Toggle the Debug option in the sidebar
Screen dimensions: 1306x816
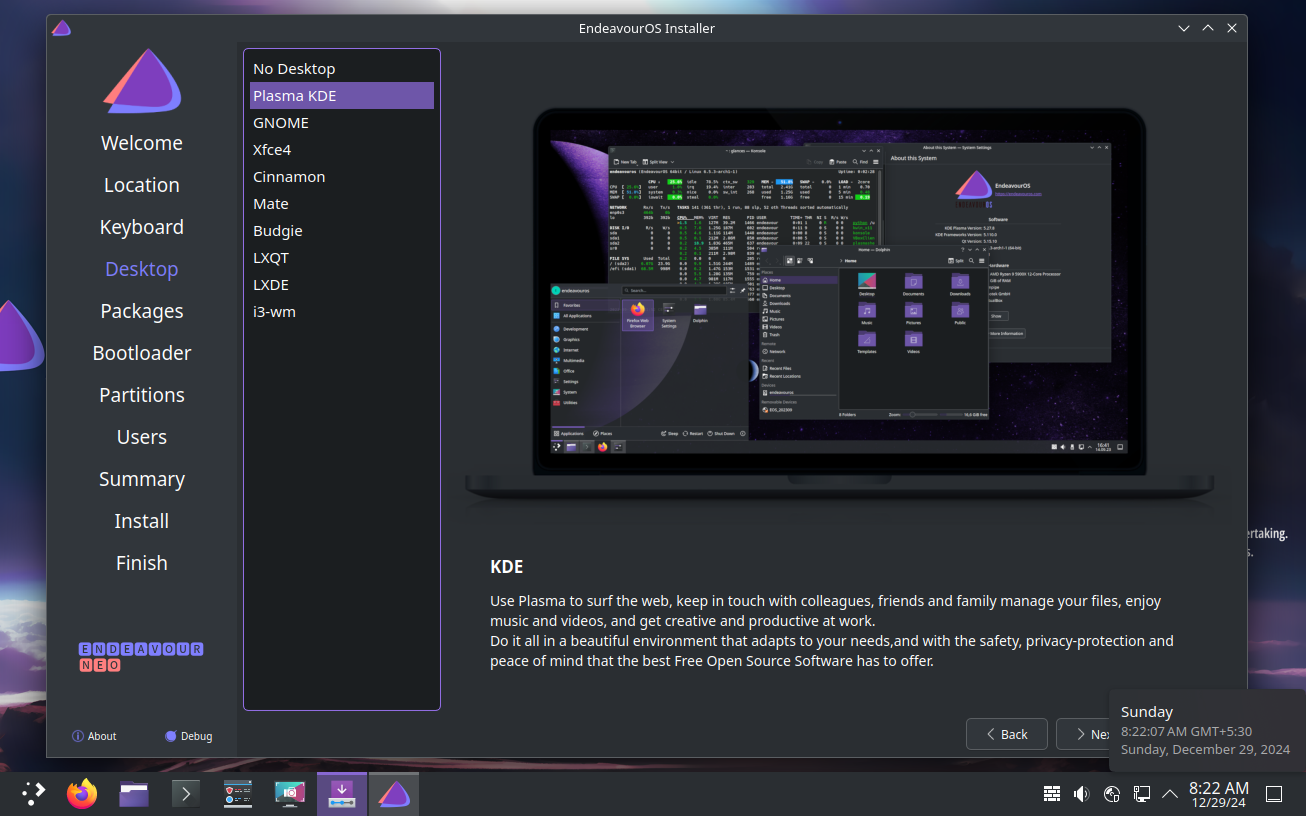coord(188,736)
